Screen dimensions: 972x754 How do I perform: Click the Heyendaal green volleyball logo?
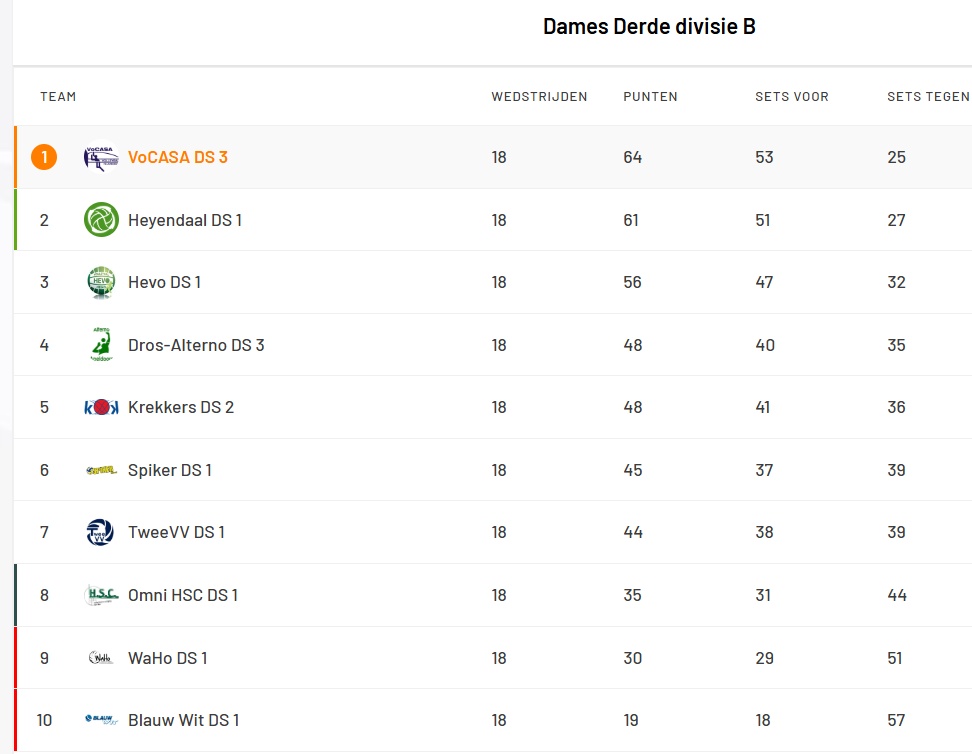point(101,220)
